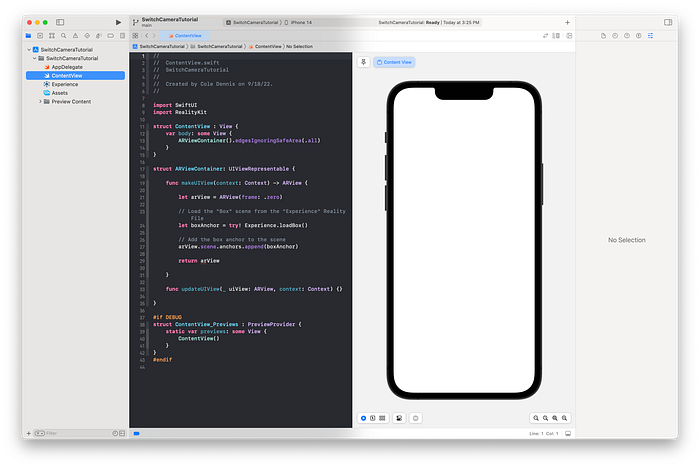Viewport: 700px width, 468px height.
Task: Click code line 'import RealityKit'
Action: [x=180, y=112]
